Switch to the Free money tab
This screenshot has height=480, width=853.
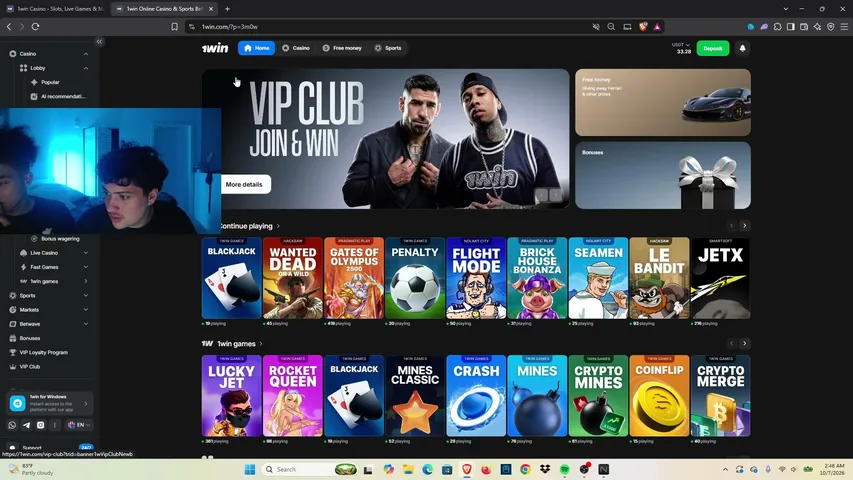tap(342, 48)
